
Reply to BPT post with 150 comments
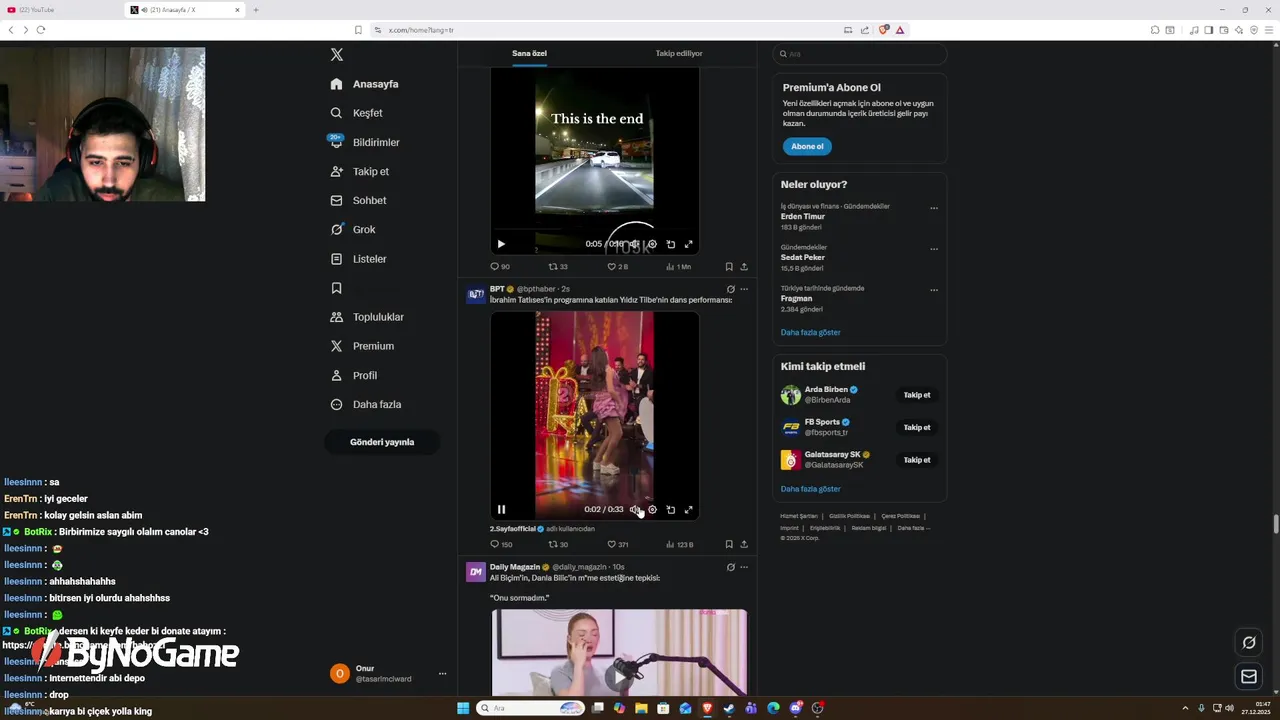pos(501,545)
